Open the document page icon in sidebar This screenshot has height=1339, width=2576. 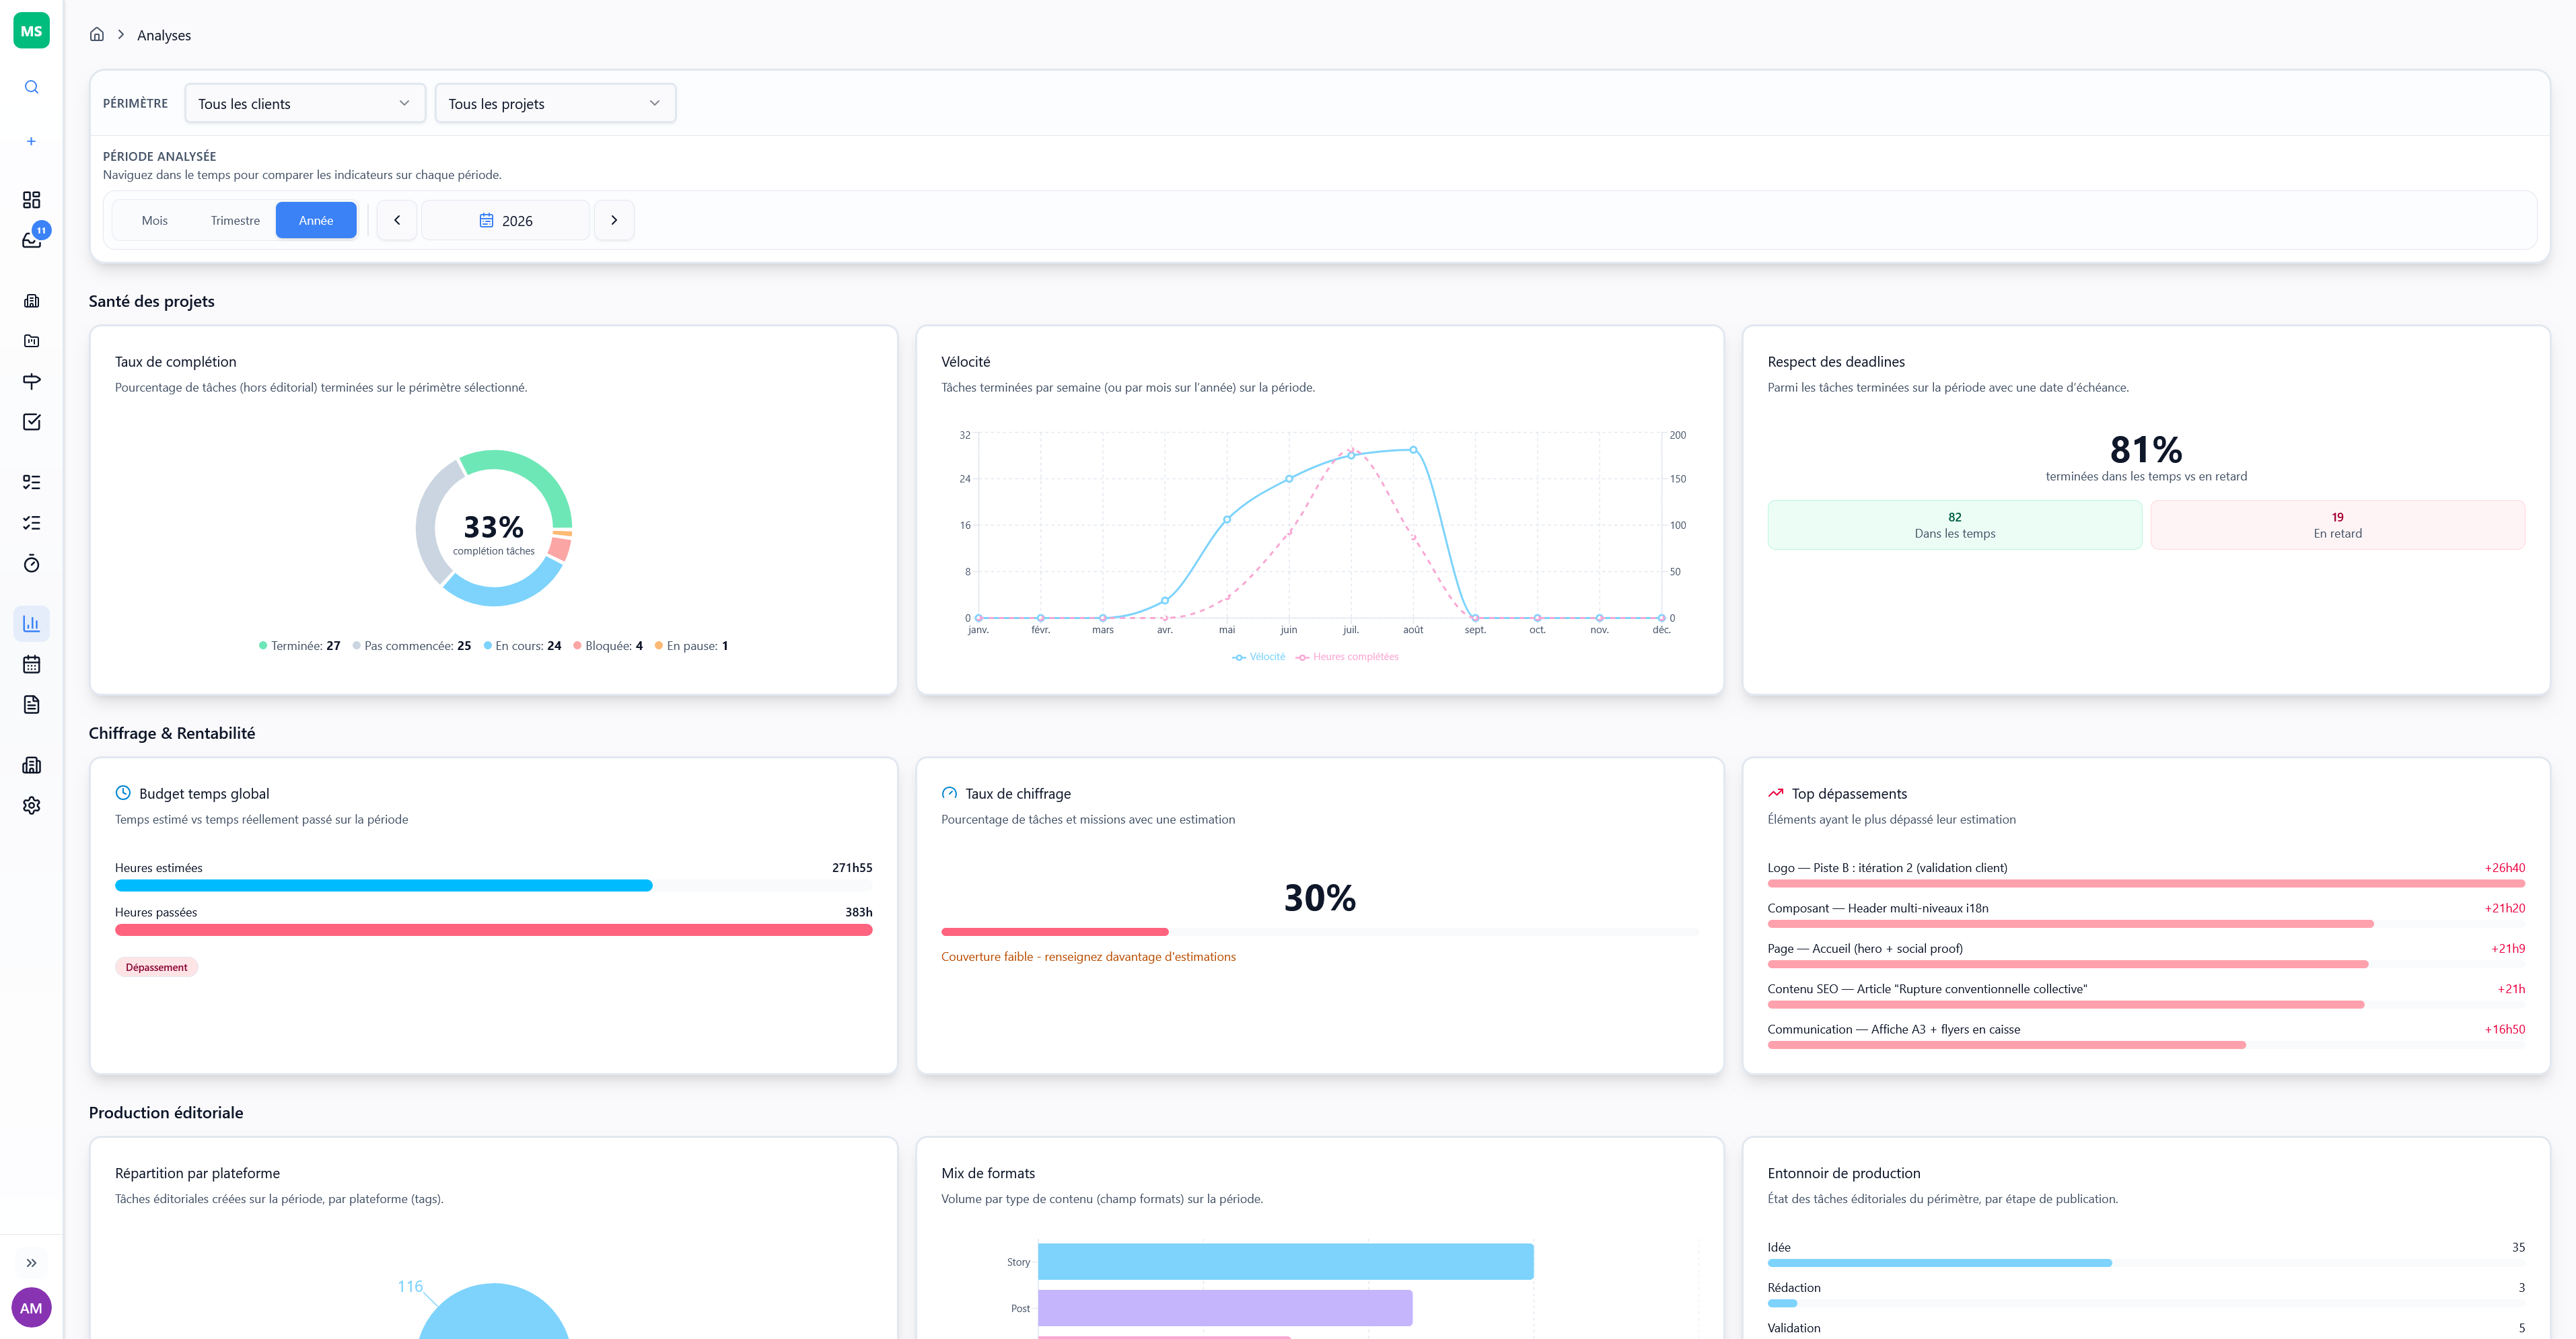point(31,705)
